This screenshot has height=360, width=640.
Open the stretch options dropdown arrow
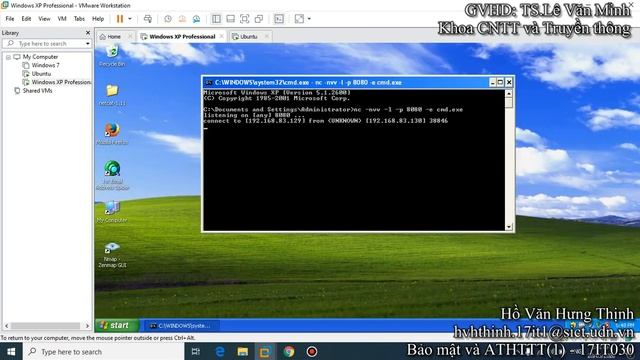[x=309, y=19]
